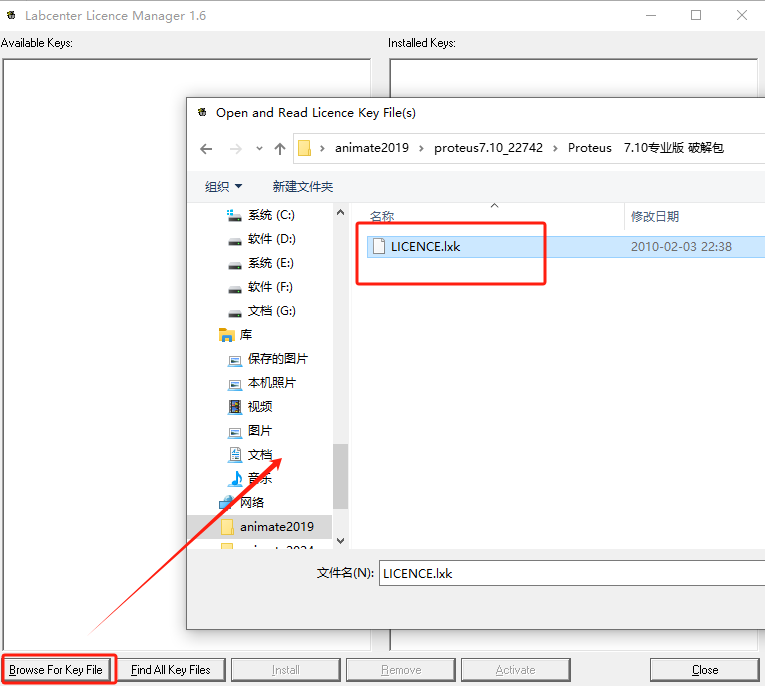Open the 视频 library
The width and height of the screenshot is (765, 686).
(260, 406)
